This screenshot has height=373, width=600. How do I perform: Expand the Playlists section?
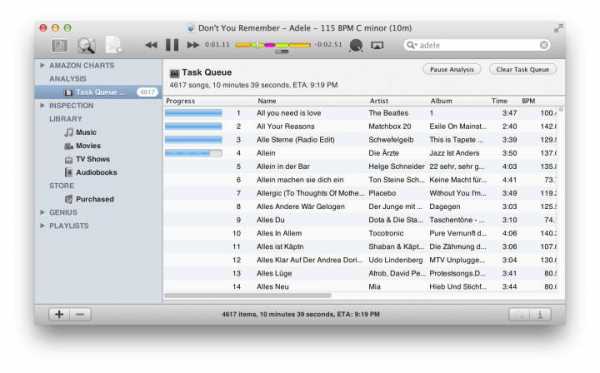42,226
